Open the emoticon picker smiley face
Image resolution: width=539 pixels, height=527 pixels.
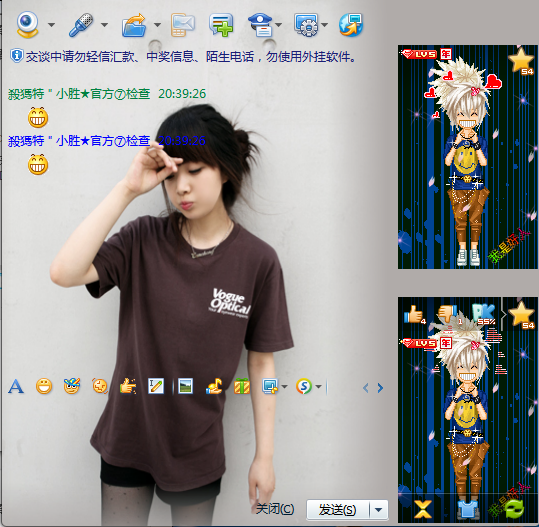click(x=44, y=386)
